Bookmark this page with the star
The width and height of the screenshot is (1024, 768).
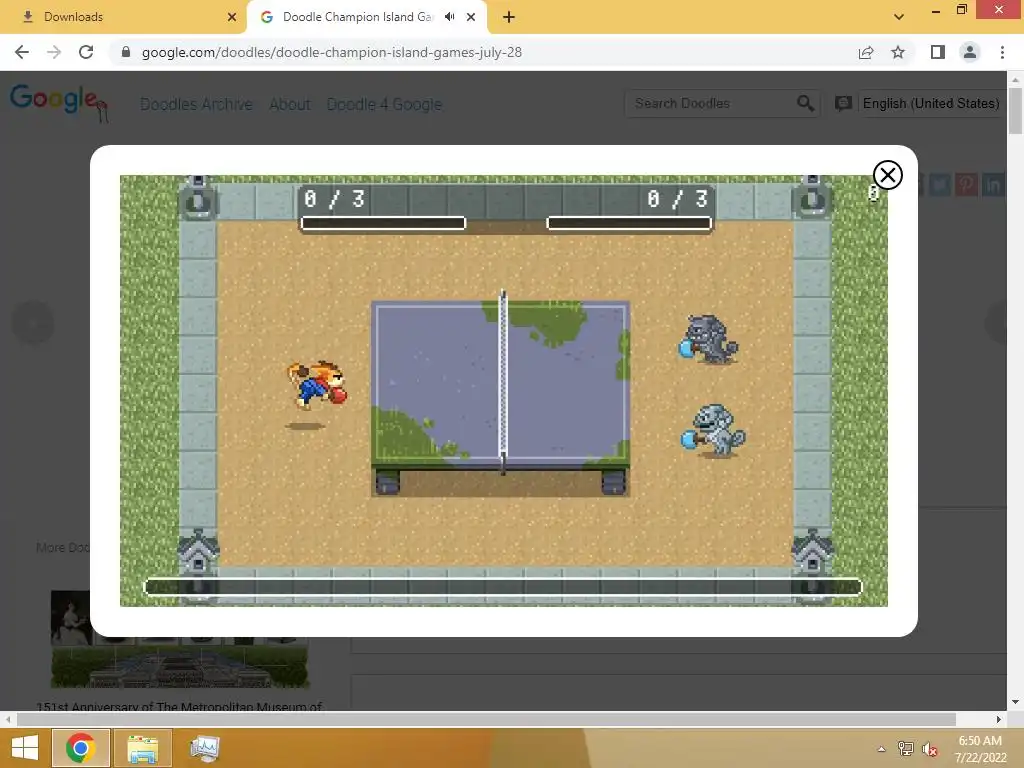click(898, 52)
